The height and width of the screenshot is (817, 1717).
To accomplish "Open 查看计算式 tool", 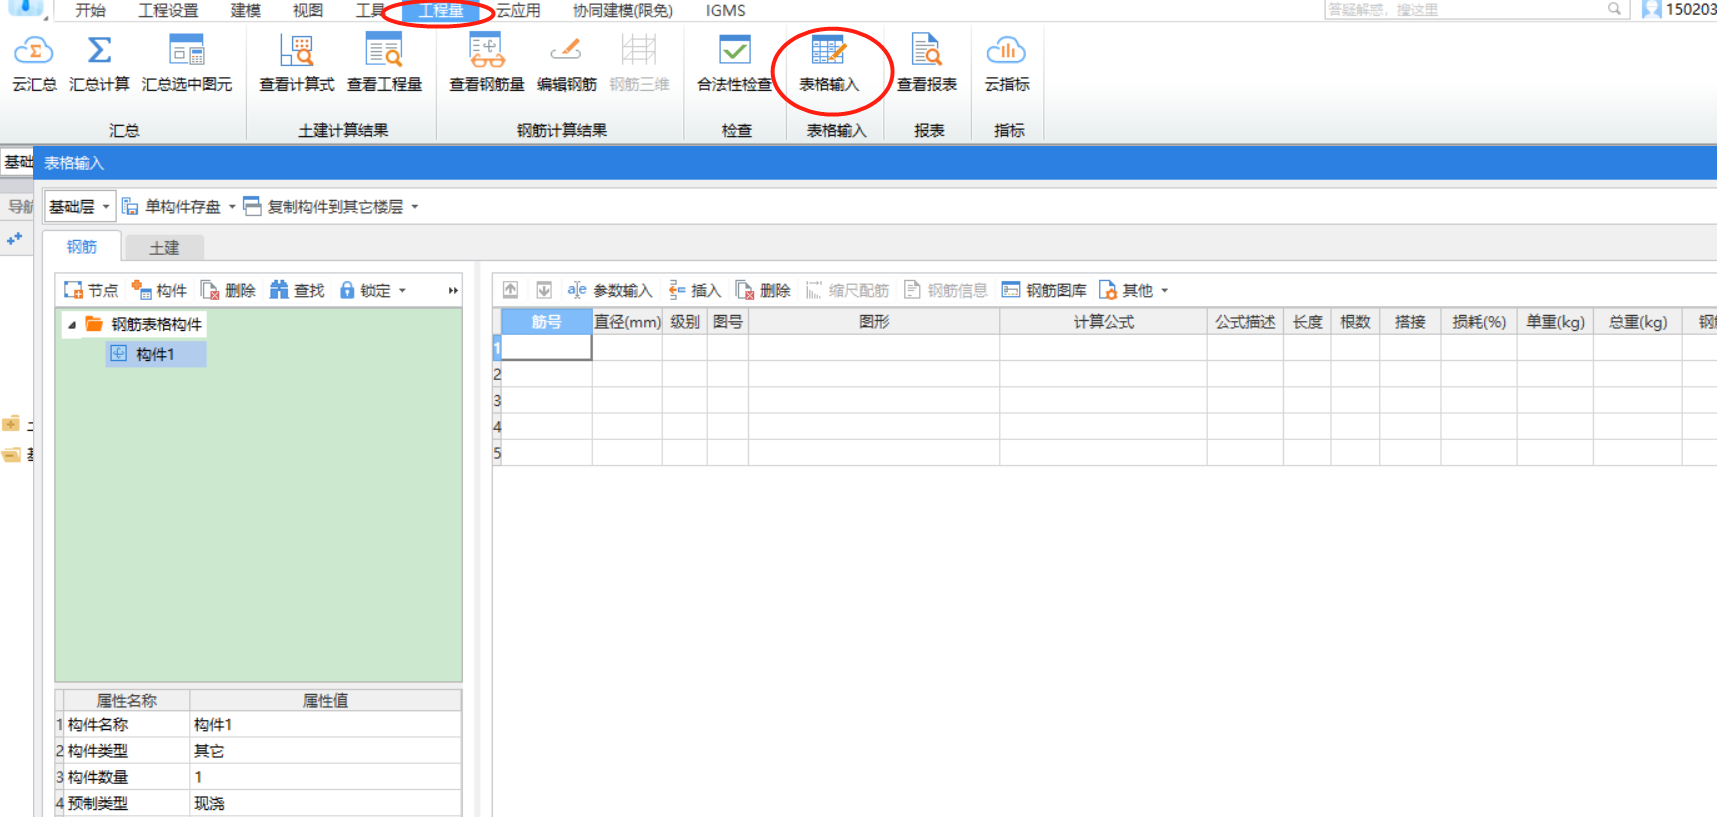I will (x=297, y=63).
